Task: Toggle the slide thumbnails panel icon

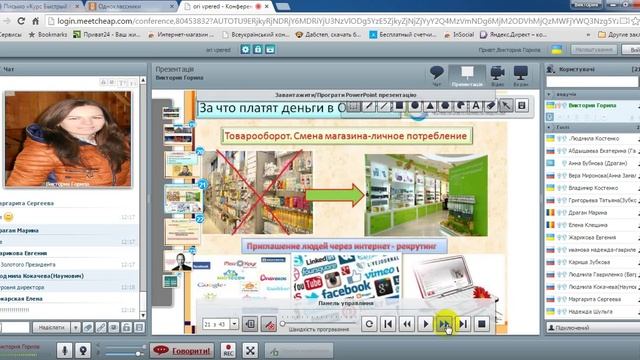Action: click(250, 324)
